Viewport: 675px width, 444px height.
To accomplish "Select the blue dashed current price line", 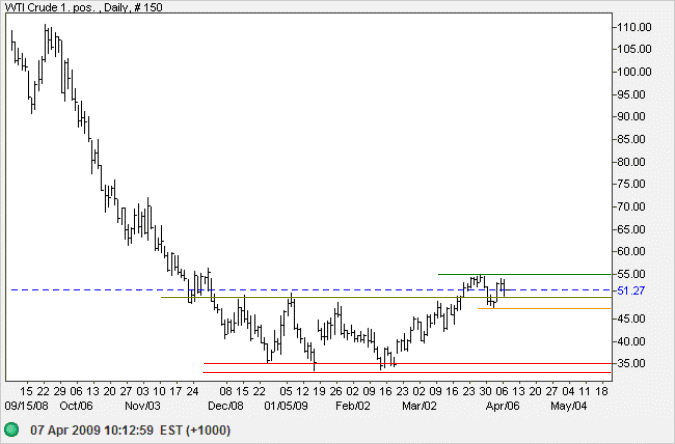I will click(x=311, y=290).
